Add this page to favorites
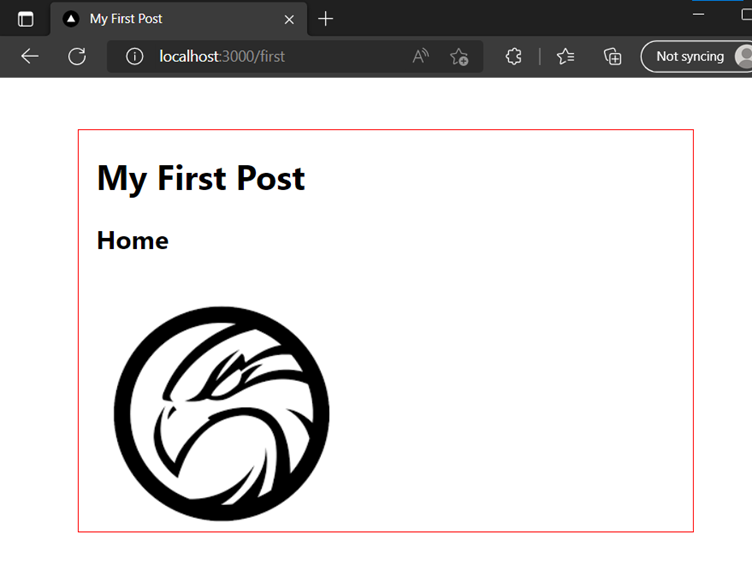752x582 pixels. pos(459,57)
